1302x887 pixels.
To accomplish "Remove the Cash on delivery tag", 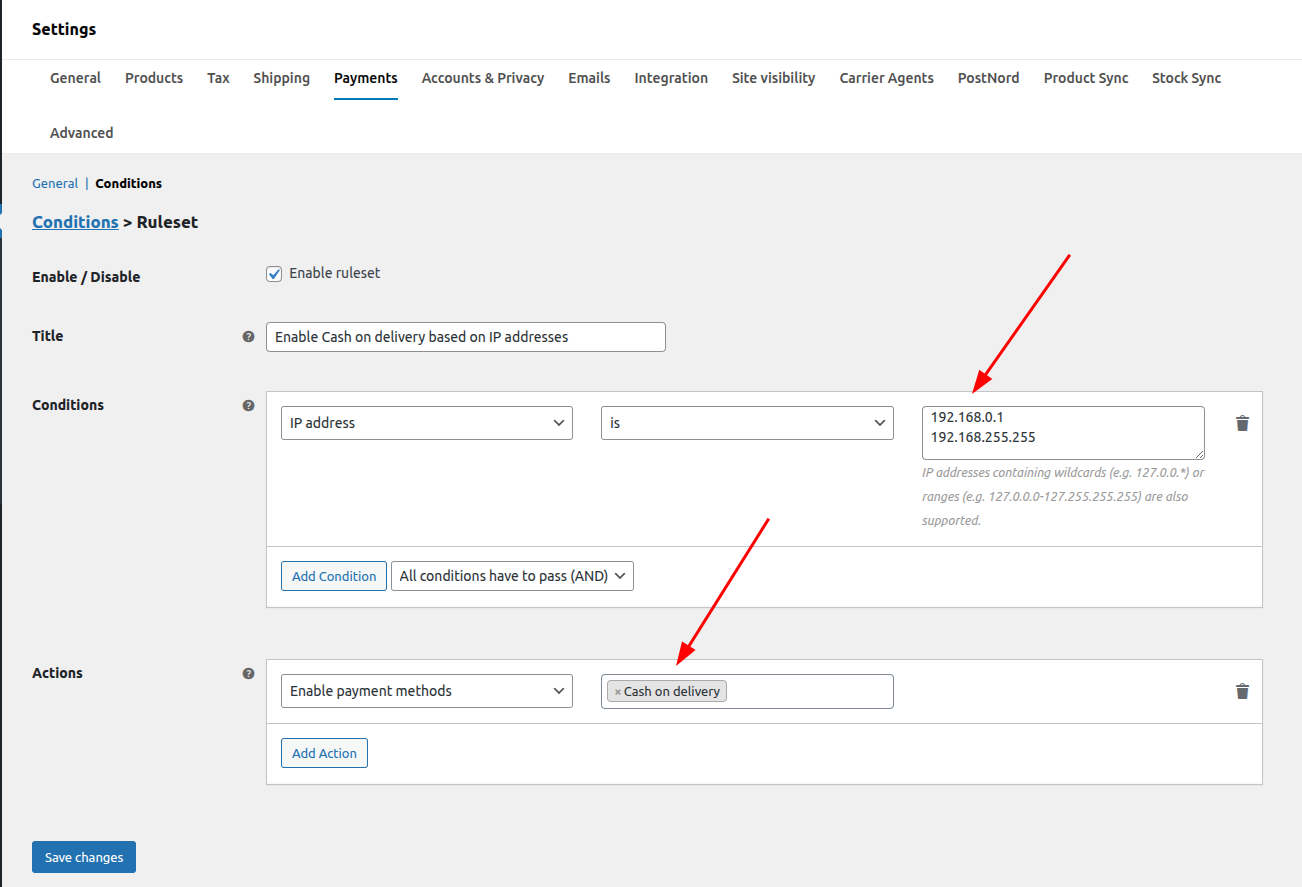I will [617, 692].
